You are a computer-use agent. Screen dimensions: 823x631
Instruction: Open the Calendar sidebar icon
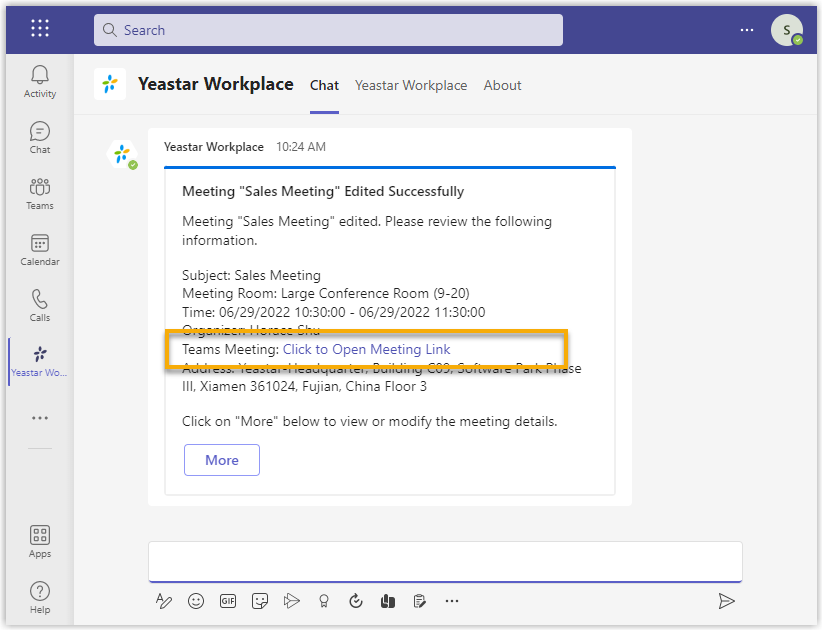coord(40,249)
